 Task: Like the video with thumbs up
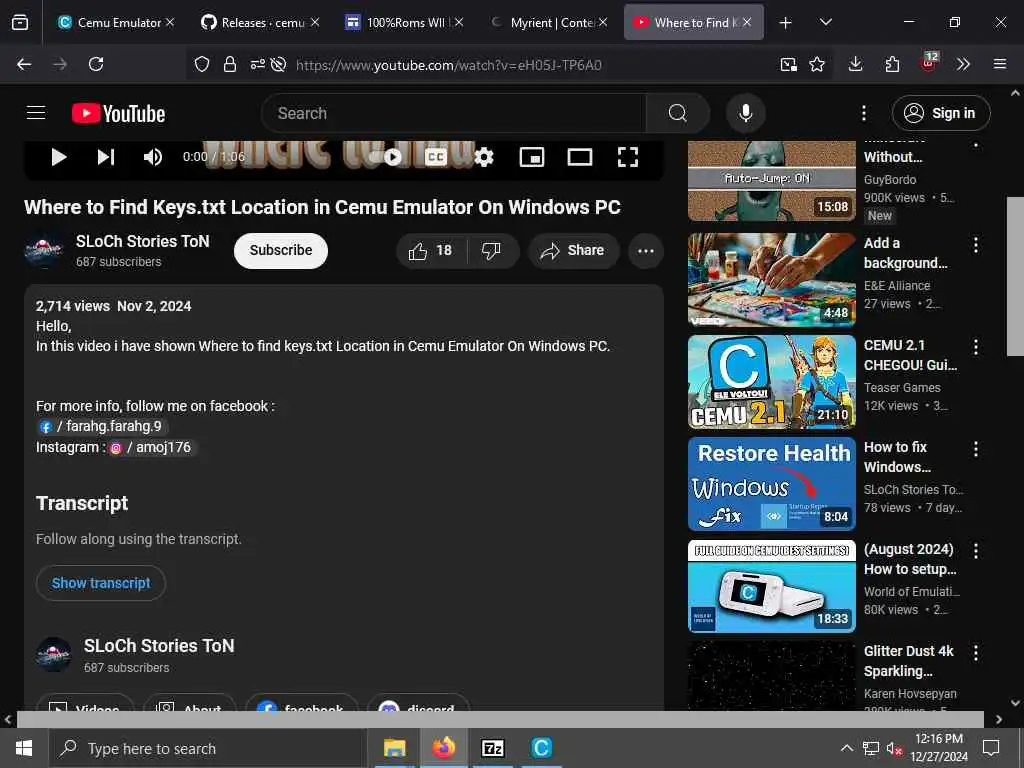(431, 250)
